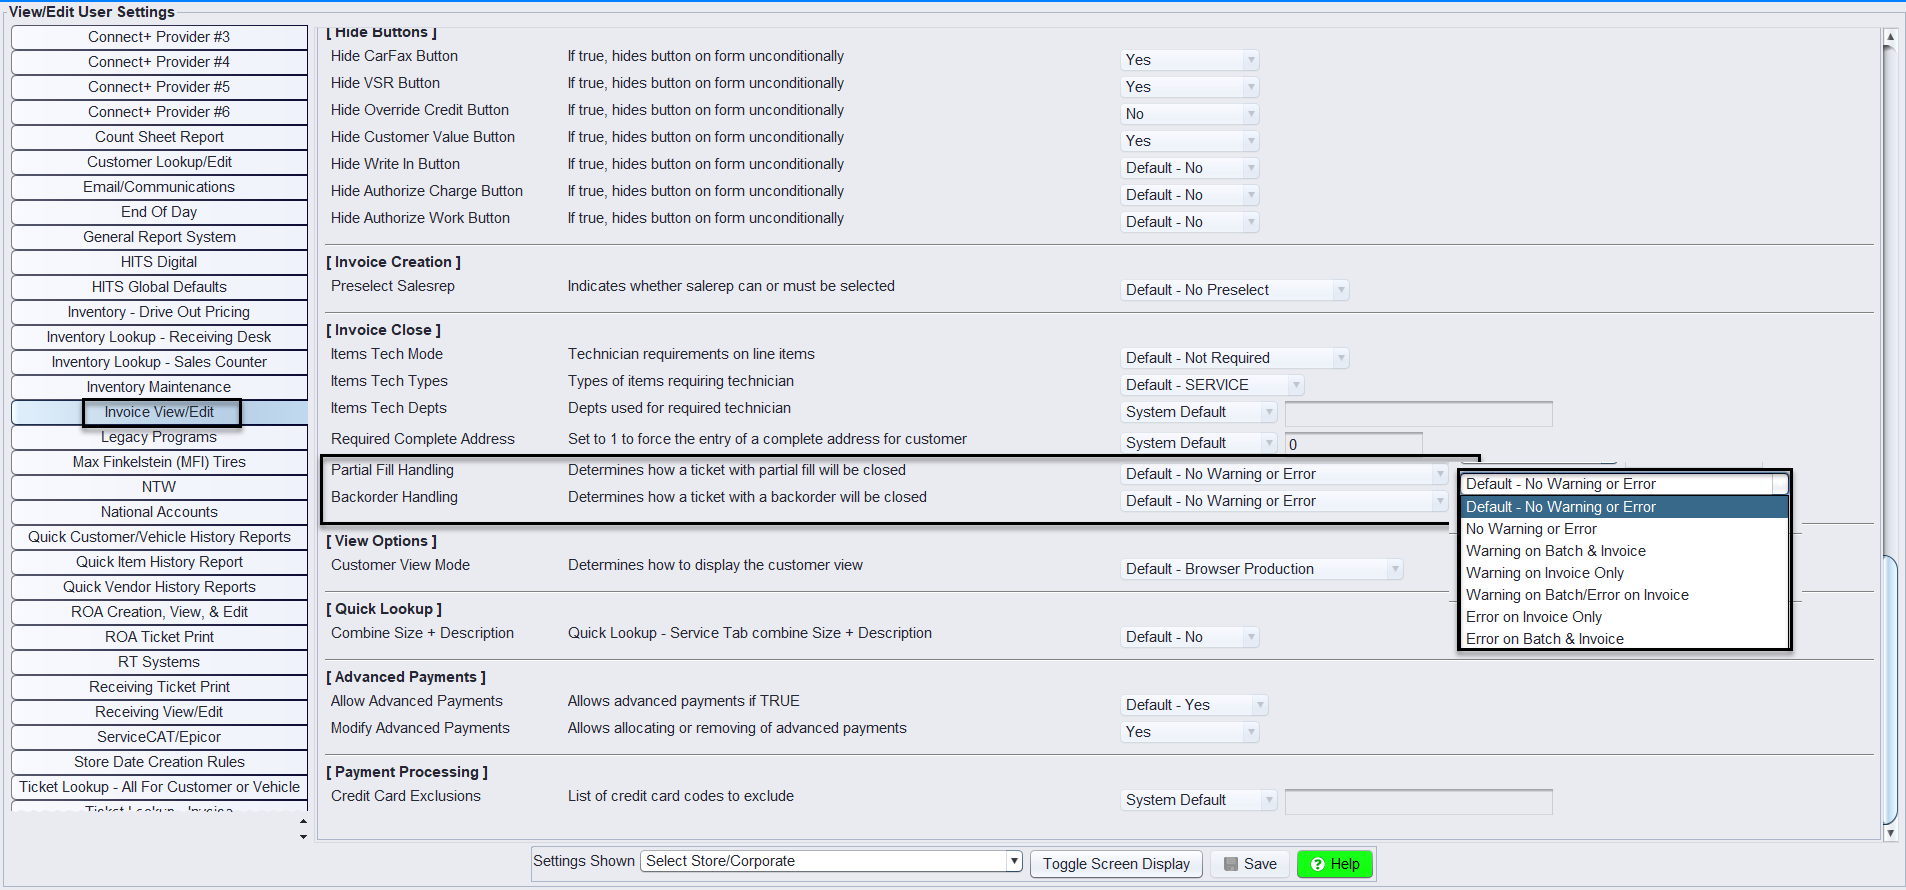
Task: Pick 'Warning on Batch & Invoice' option
Action: [1555, 551]
